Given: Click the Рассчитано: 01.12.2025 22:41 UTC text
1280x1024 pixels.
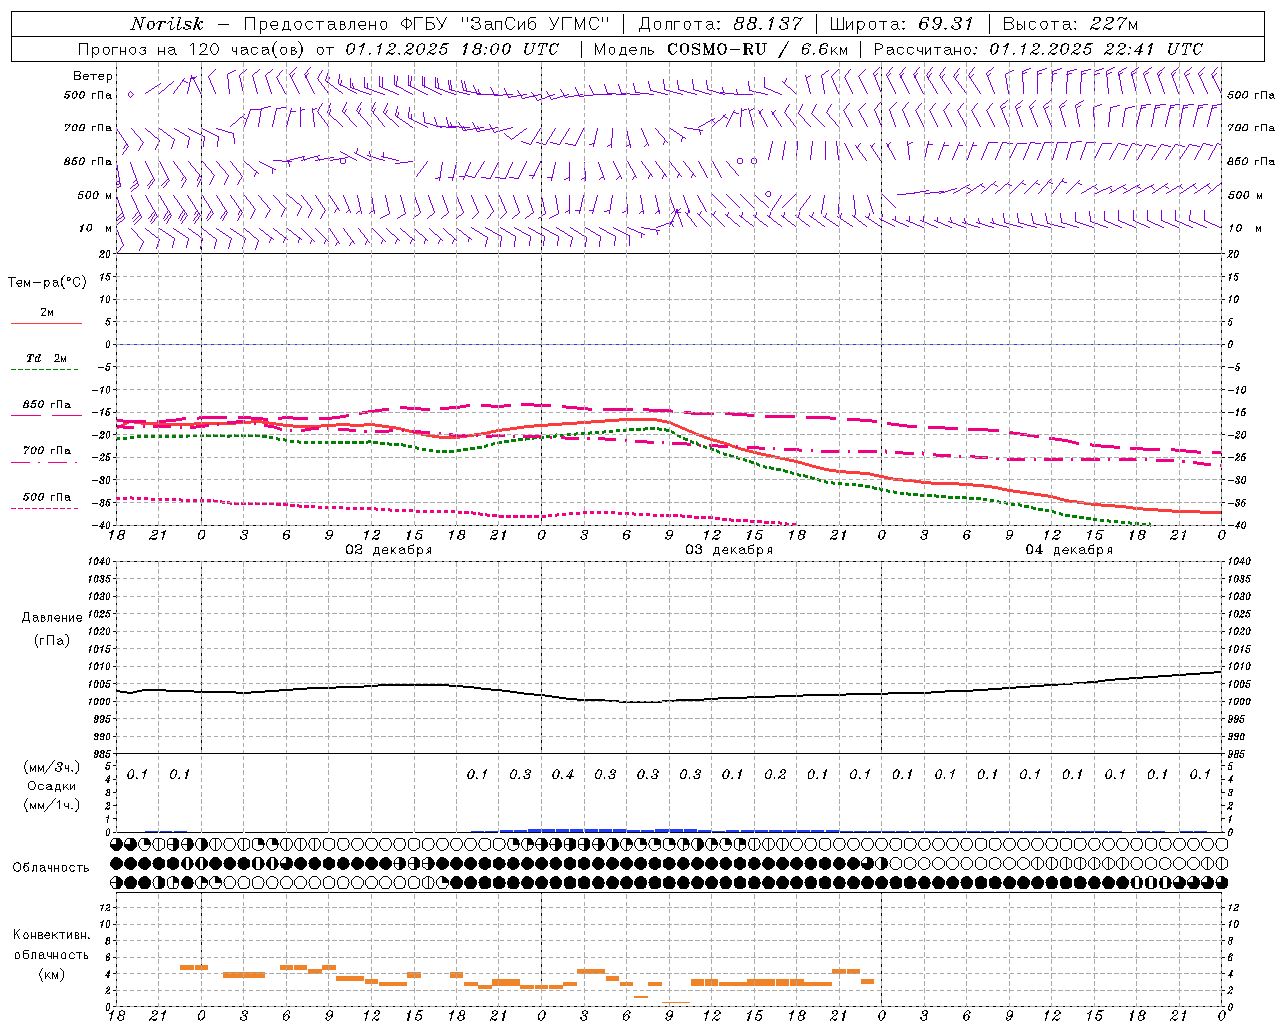Looking at the screenshot, I should (x=1038, y=49).
